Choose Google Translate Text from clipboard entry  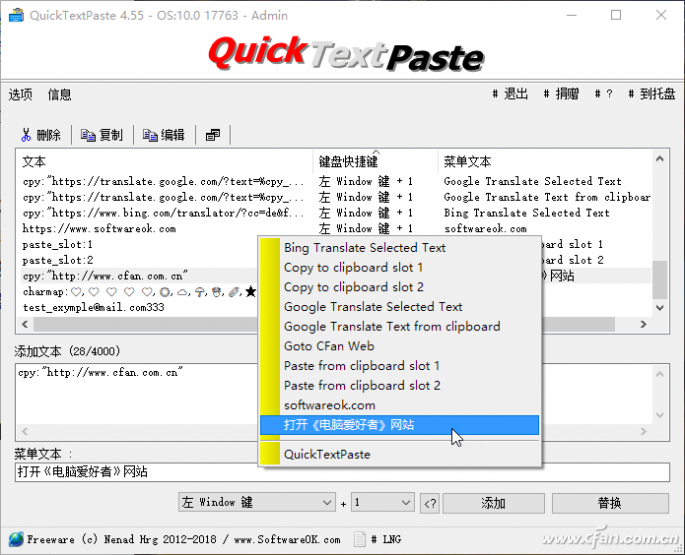[x=400, y=326]
